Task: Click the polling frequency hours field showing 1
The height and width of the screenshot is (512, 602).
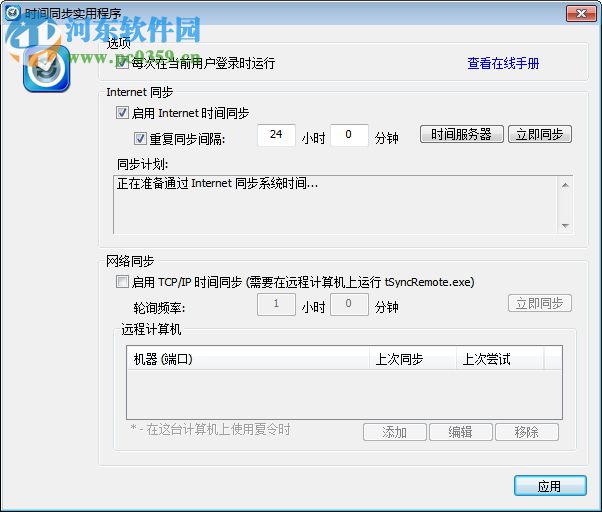Action: 276,304
